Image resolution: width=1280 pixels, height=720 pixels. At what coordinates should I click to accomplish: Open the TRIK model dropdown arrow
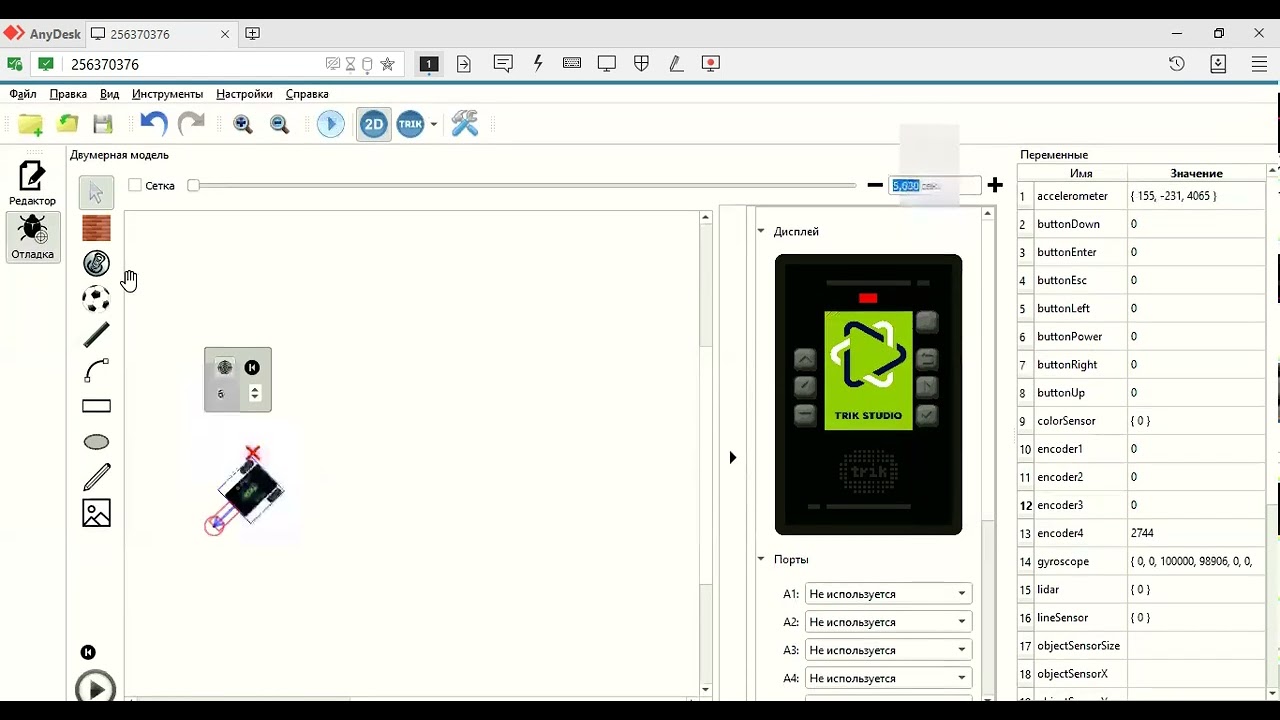pos(434,124)
